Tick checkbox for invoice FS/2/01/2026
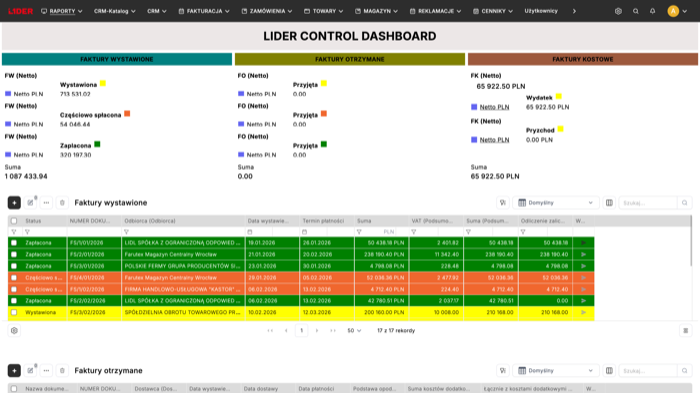This screenshot has width=700, height=393. coord(14,255)
